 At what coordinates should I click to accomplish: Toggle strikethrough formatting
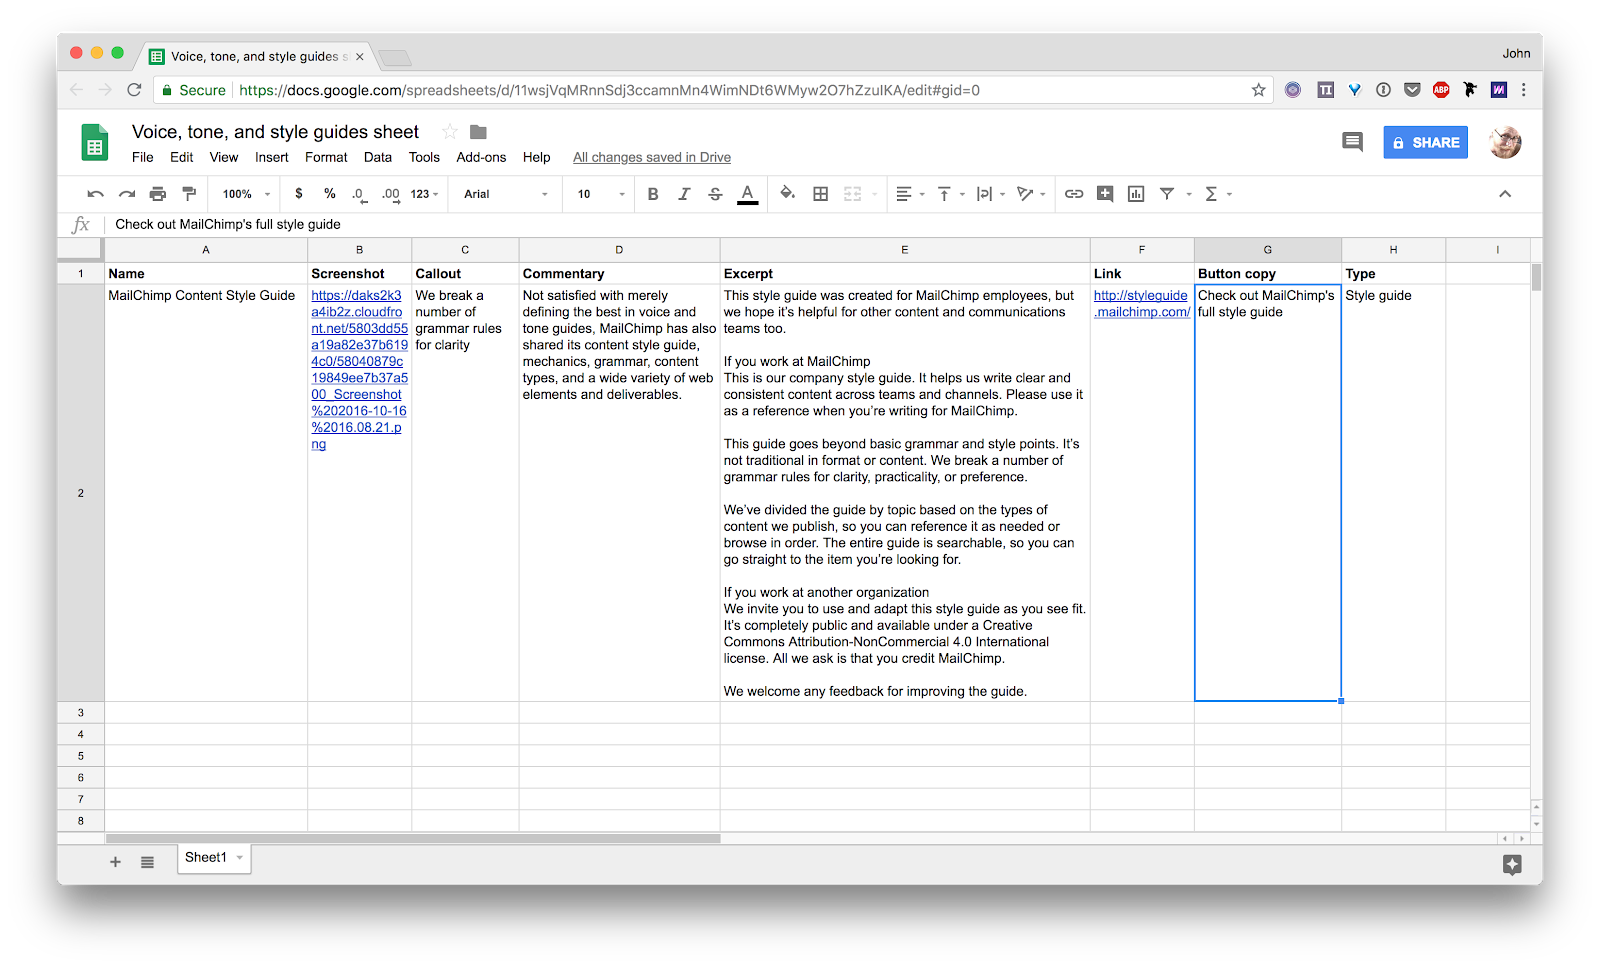715,194
